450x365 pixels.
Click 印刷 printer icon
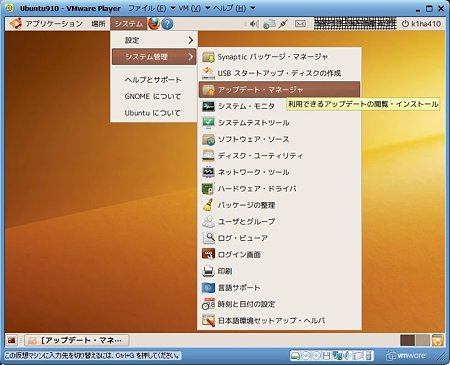point(208,271)
